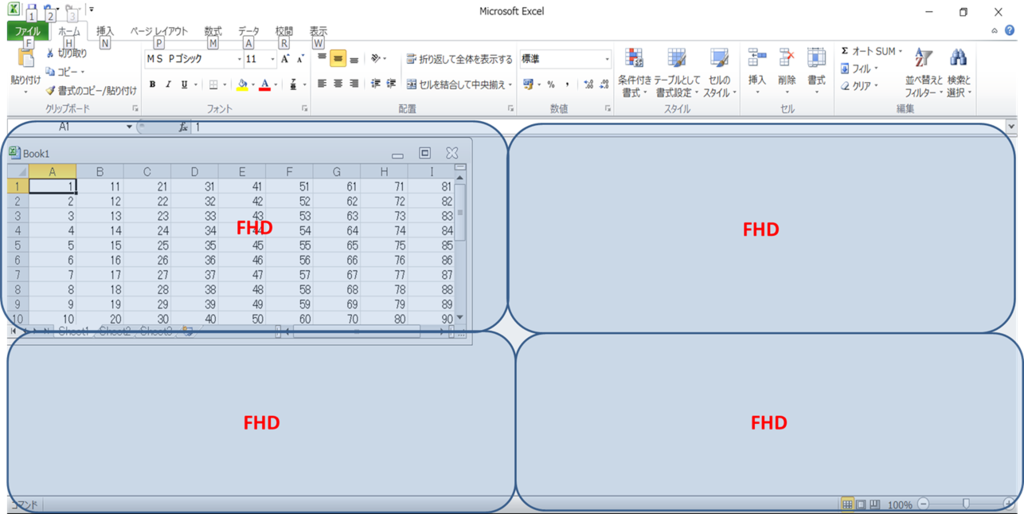This screenshot has height=514, width=1024.
Task: Click the phonetic guide (furigana) icon
Action: tap(293, 84)
